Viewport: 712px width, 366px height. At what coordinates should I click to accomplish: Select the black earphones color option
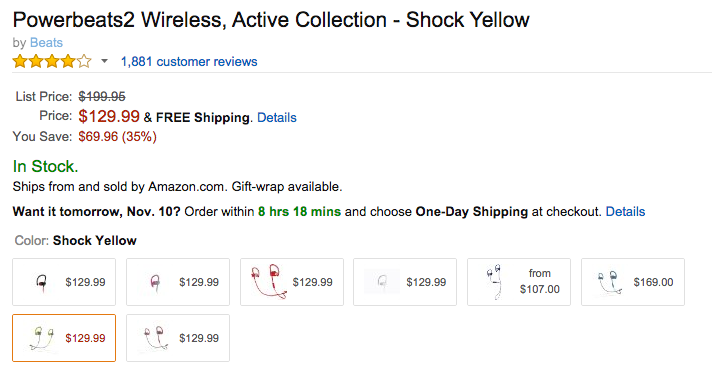click(64, 282)
